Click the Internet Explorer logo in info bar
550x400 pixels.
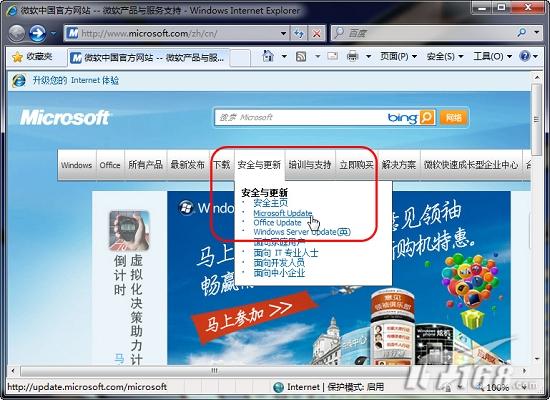tap(19, 80)
